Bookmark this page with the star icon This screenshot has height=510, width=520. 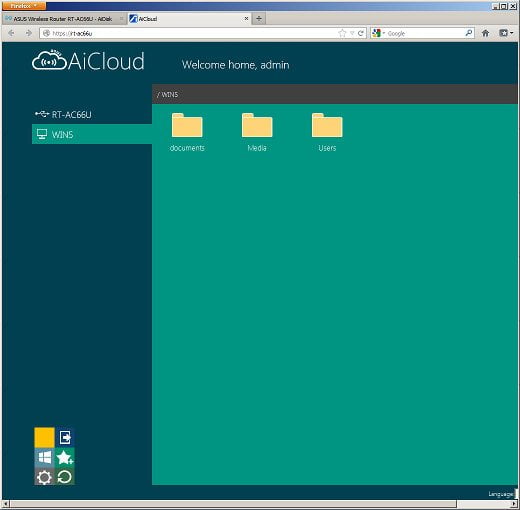tap(342, 33)
